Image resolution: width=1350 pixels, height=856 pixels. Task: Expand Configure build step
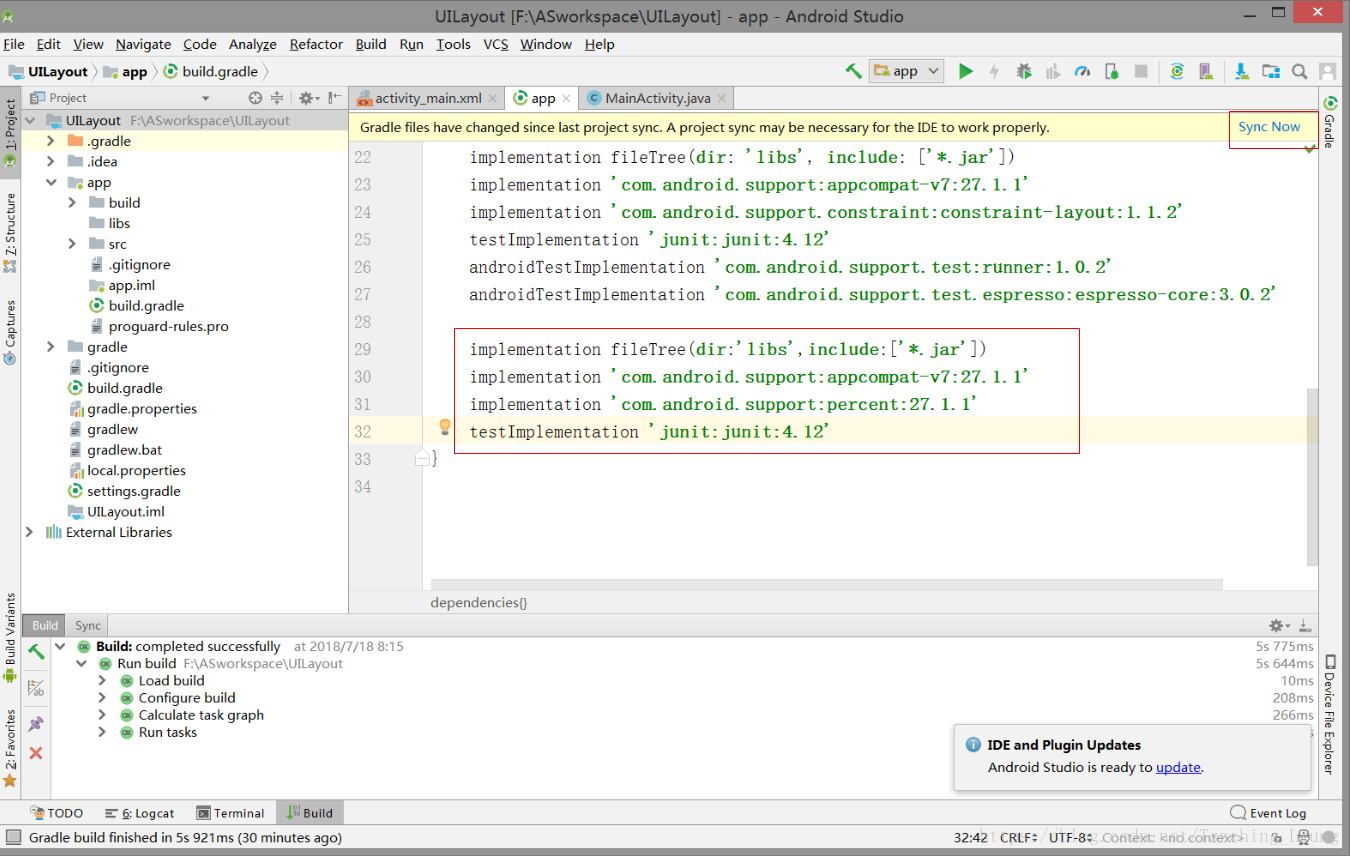tap(102, 698)
